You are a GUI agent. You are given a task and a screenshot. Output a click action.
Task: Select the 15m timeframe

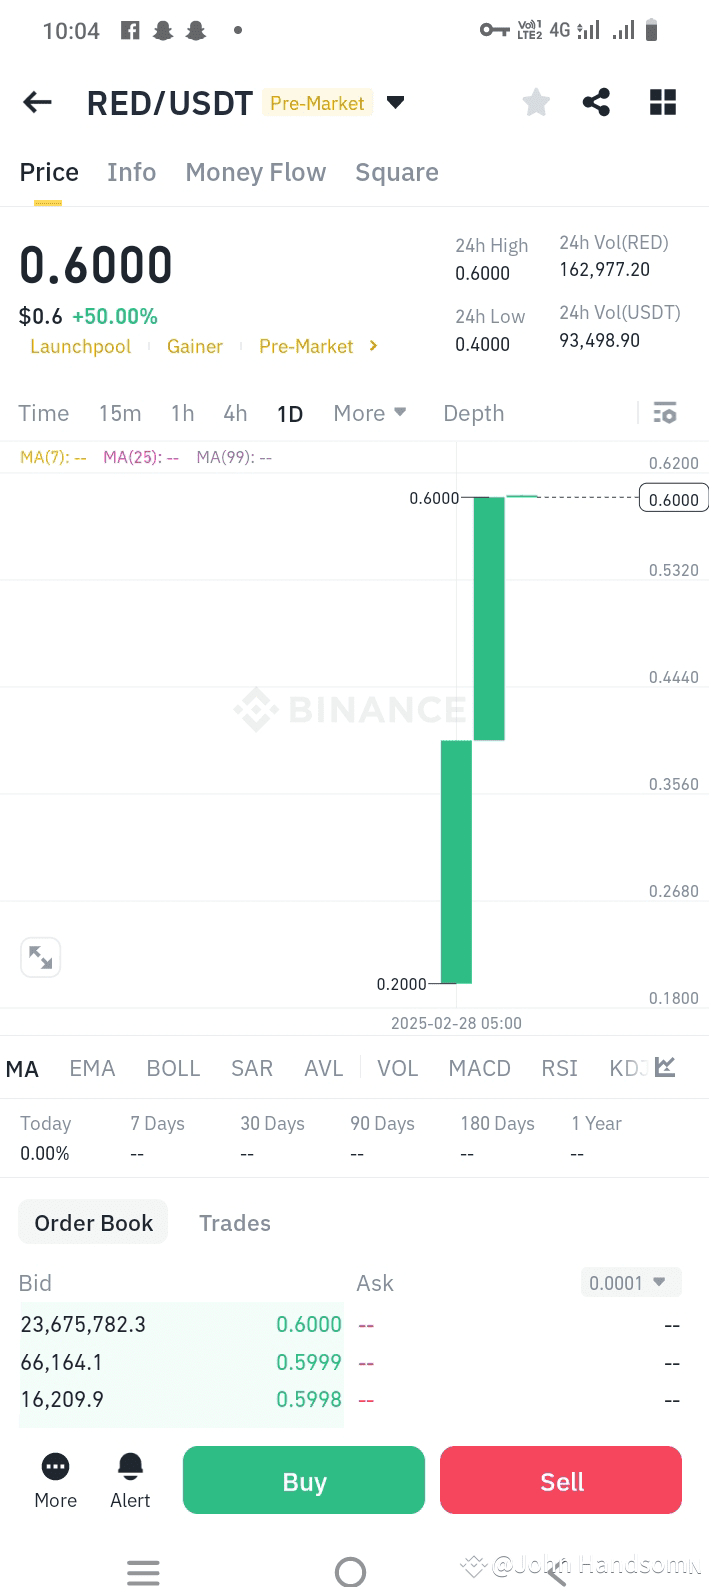coord(120,413)
